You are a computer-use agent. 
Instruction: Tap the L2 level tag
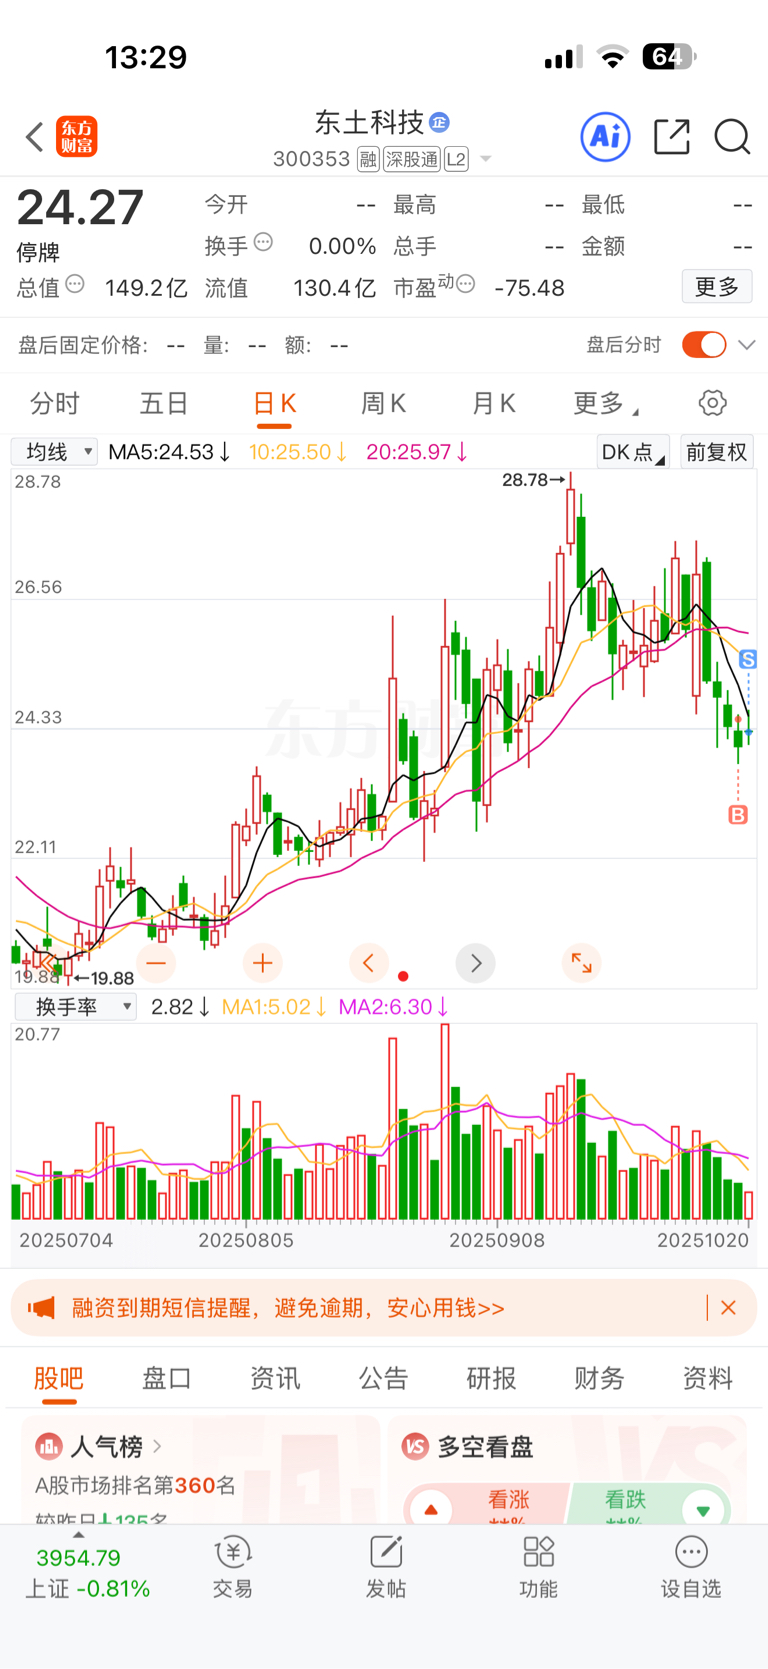click(x=456, y=160)
